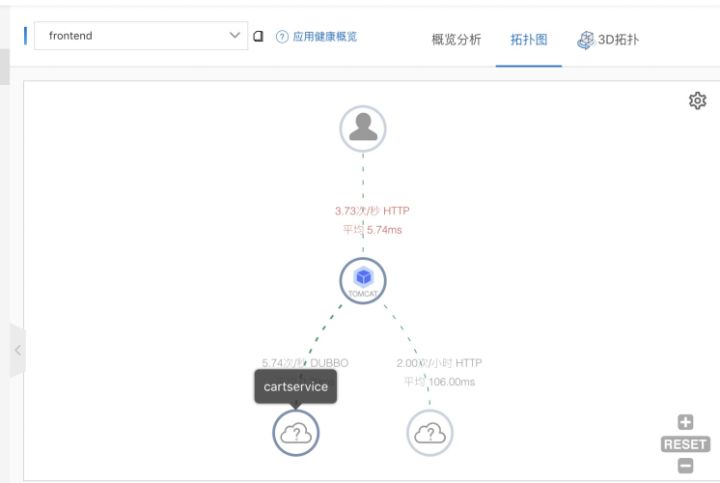
Task: Select the TOMCAT application node
Action: pos(363,281)
